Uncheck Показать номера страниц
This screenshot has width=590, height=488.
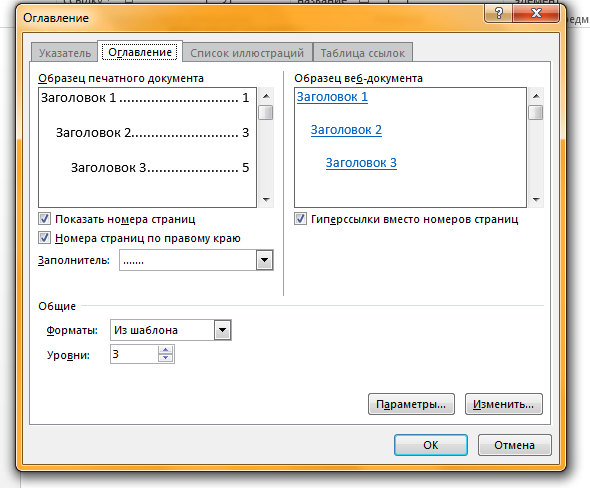click(44, 219)
